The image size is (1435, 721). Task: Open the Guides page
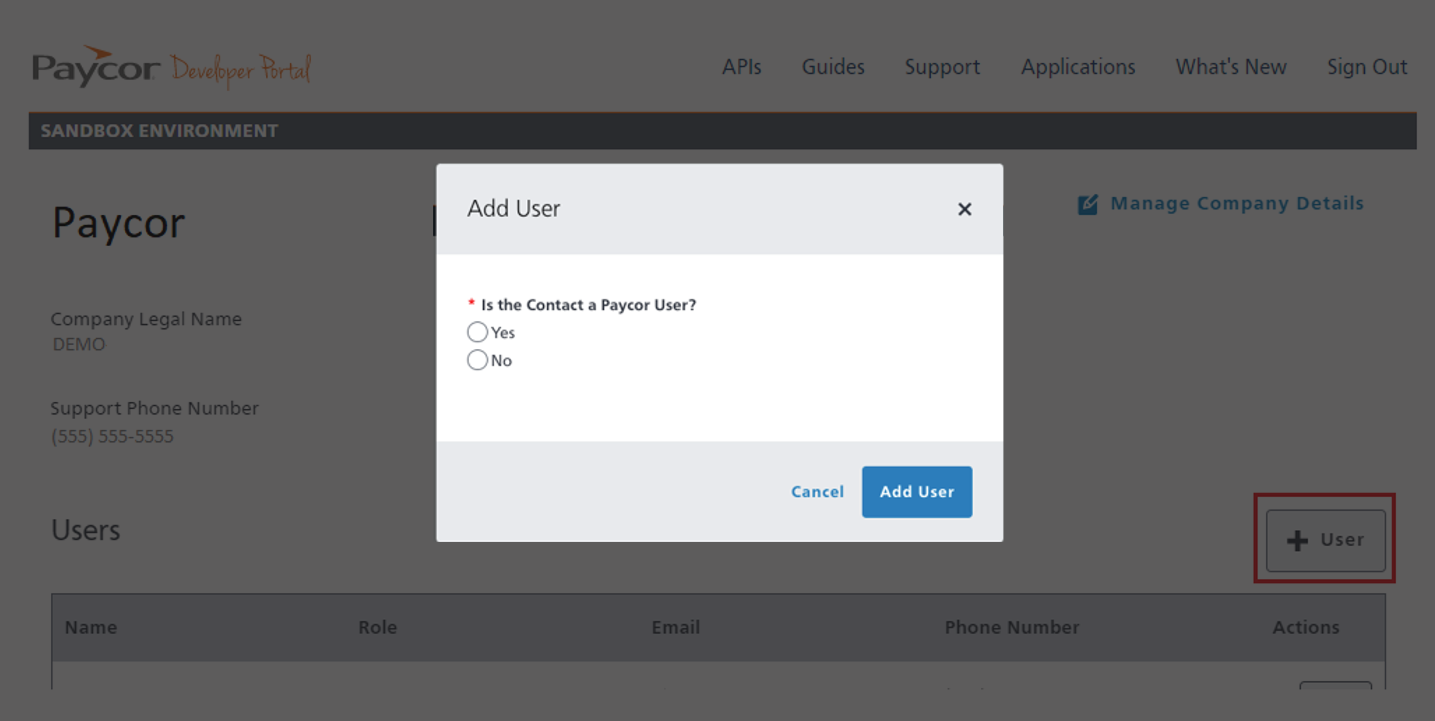[832, 67]
